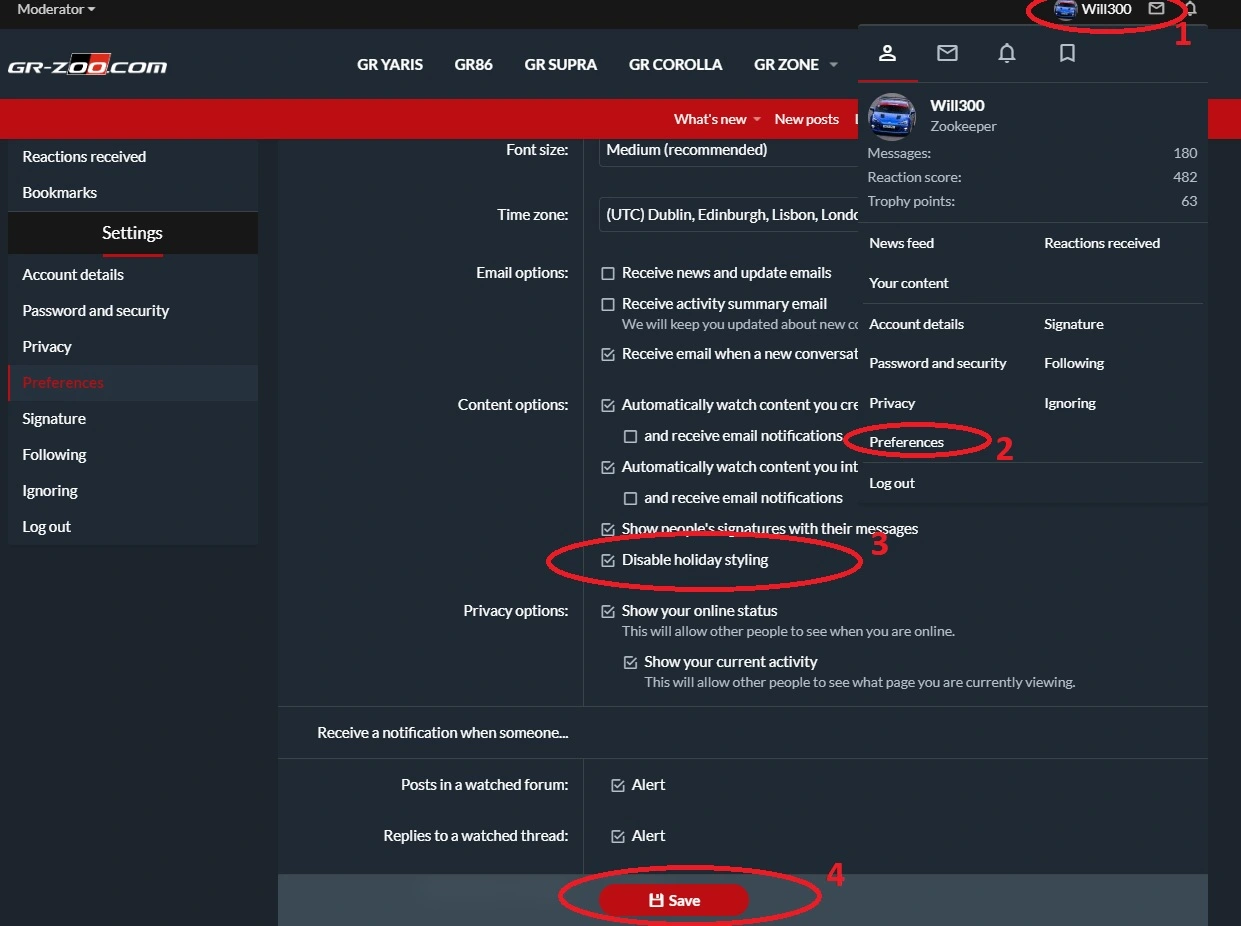Expand the GR ZONE navigation dropdown arrow
This screenshot has height=926, width=1241.
click(x=834, y=65)
